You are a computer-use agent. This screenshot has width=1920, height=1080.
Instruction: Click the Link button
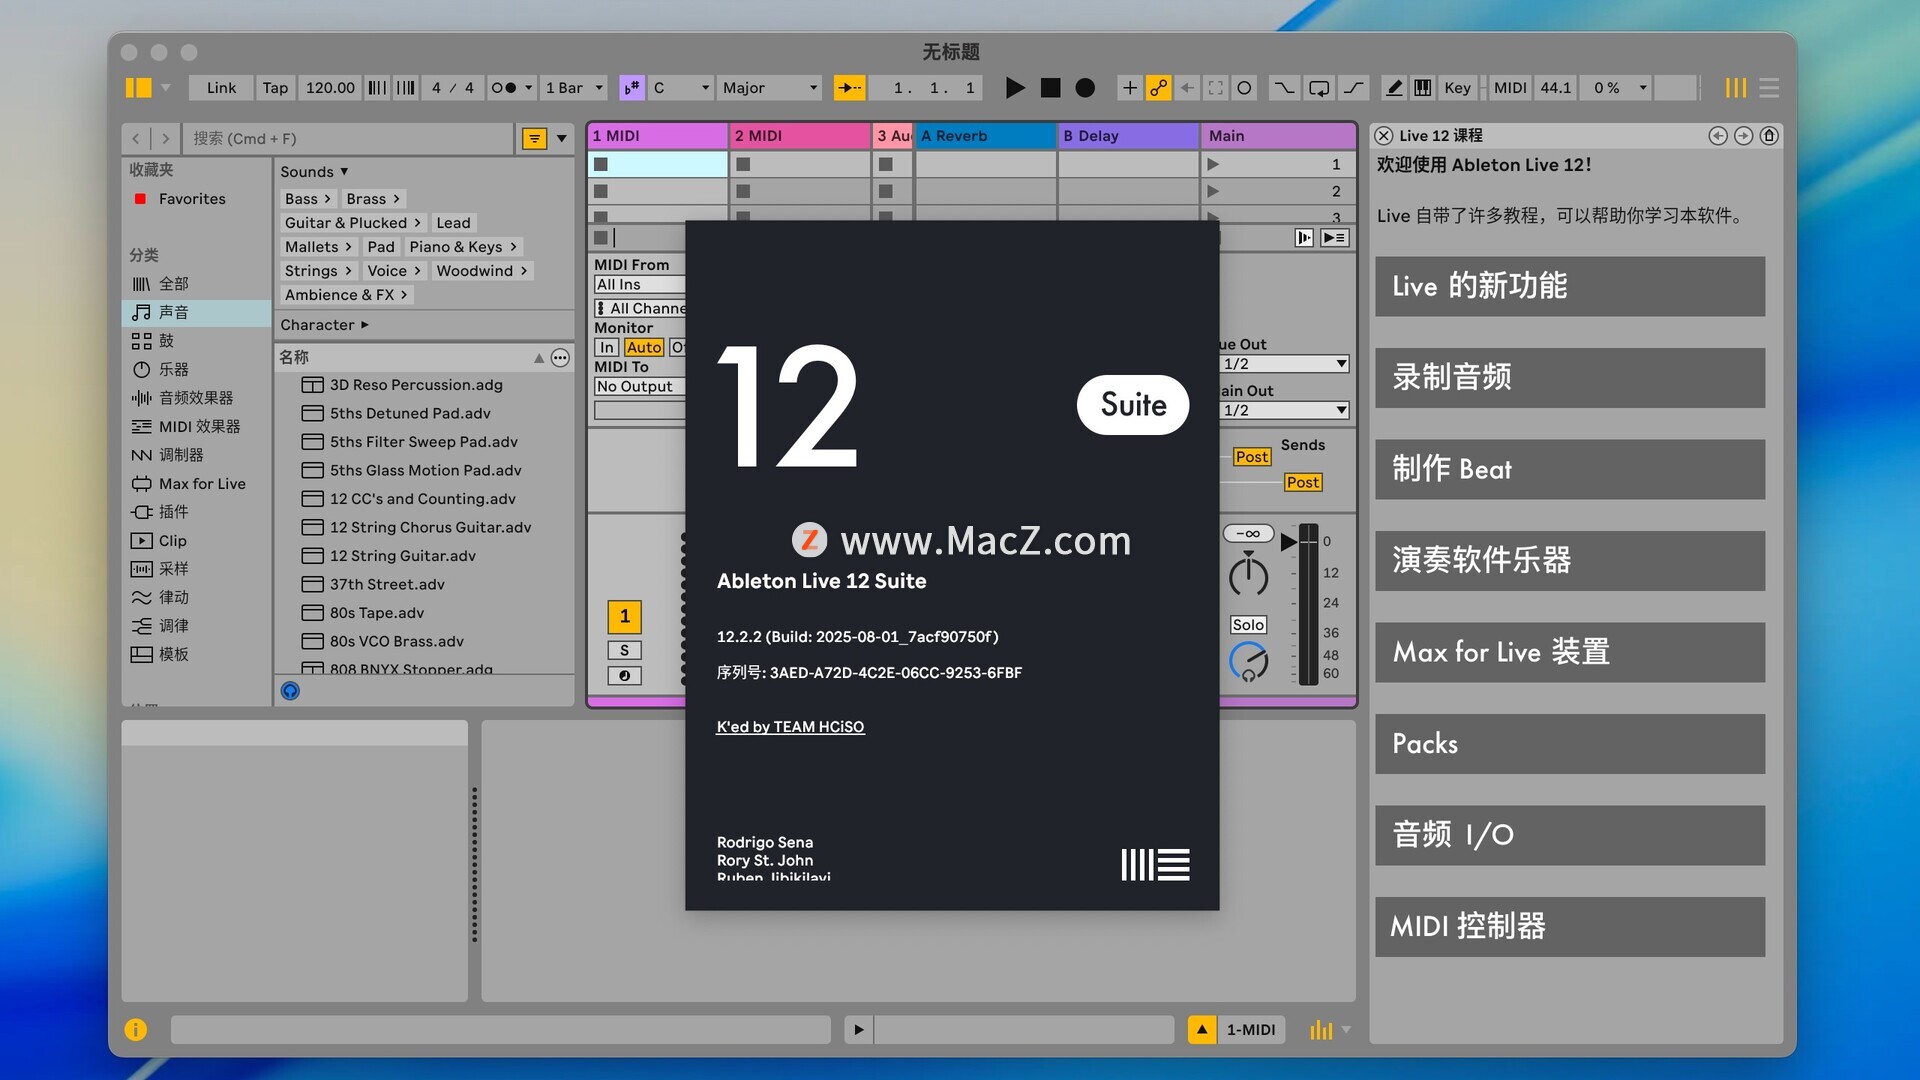point(221,88)
